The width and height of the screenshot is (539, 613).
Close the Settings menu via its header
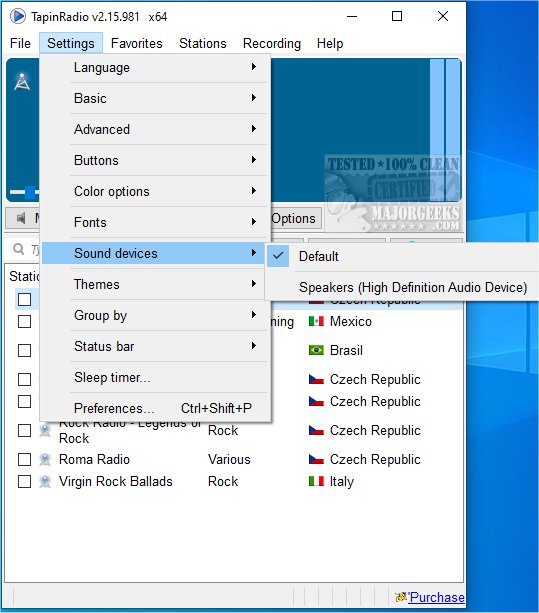[x=71, y=43]
